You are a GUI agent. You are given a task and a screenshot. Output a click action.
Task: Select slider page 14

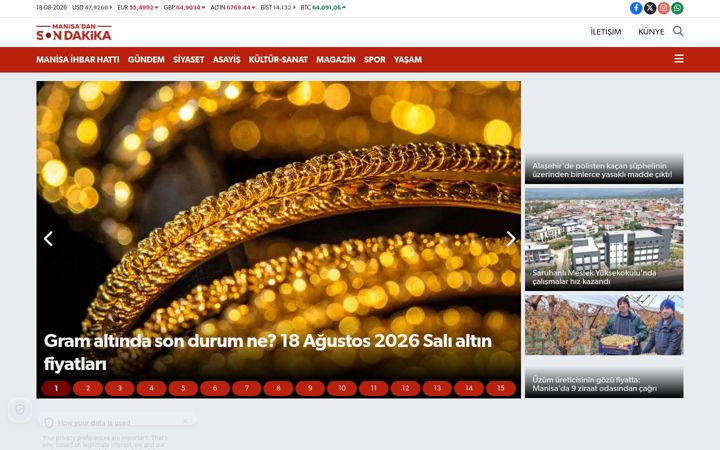point(469,388)
